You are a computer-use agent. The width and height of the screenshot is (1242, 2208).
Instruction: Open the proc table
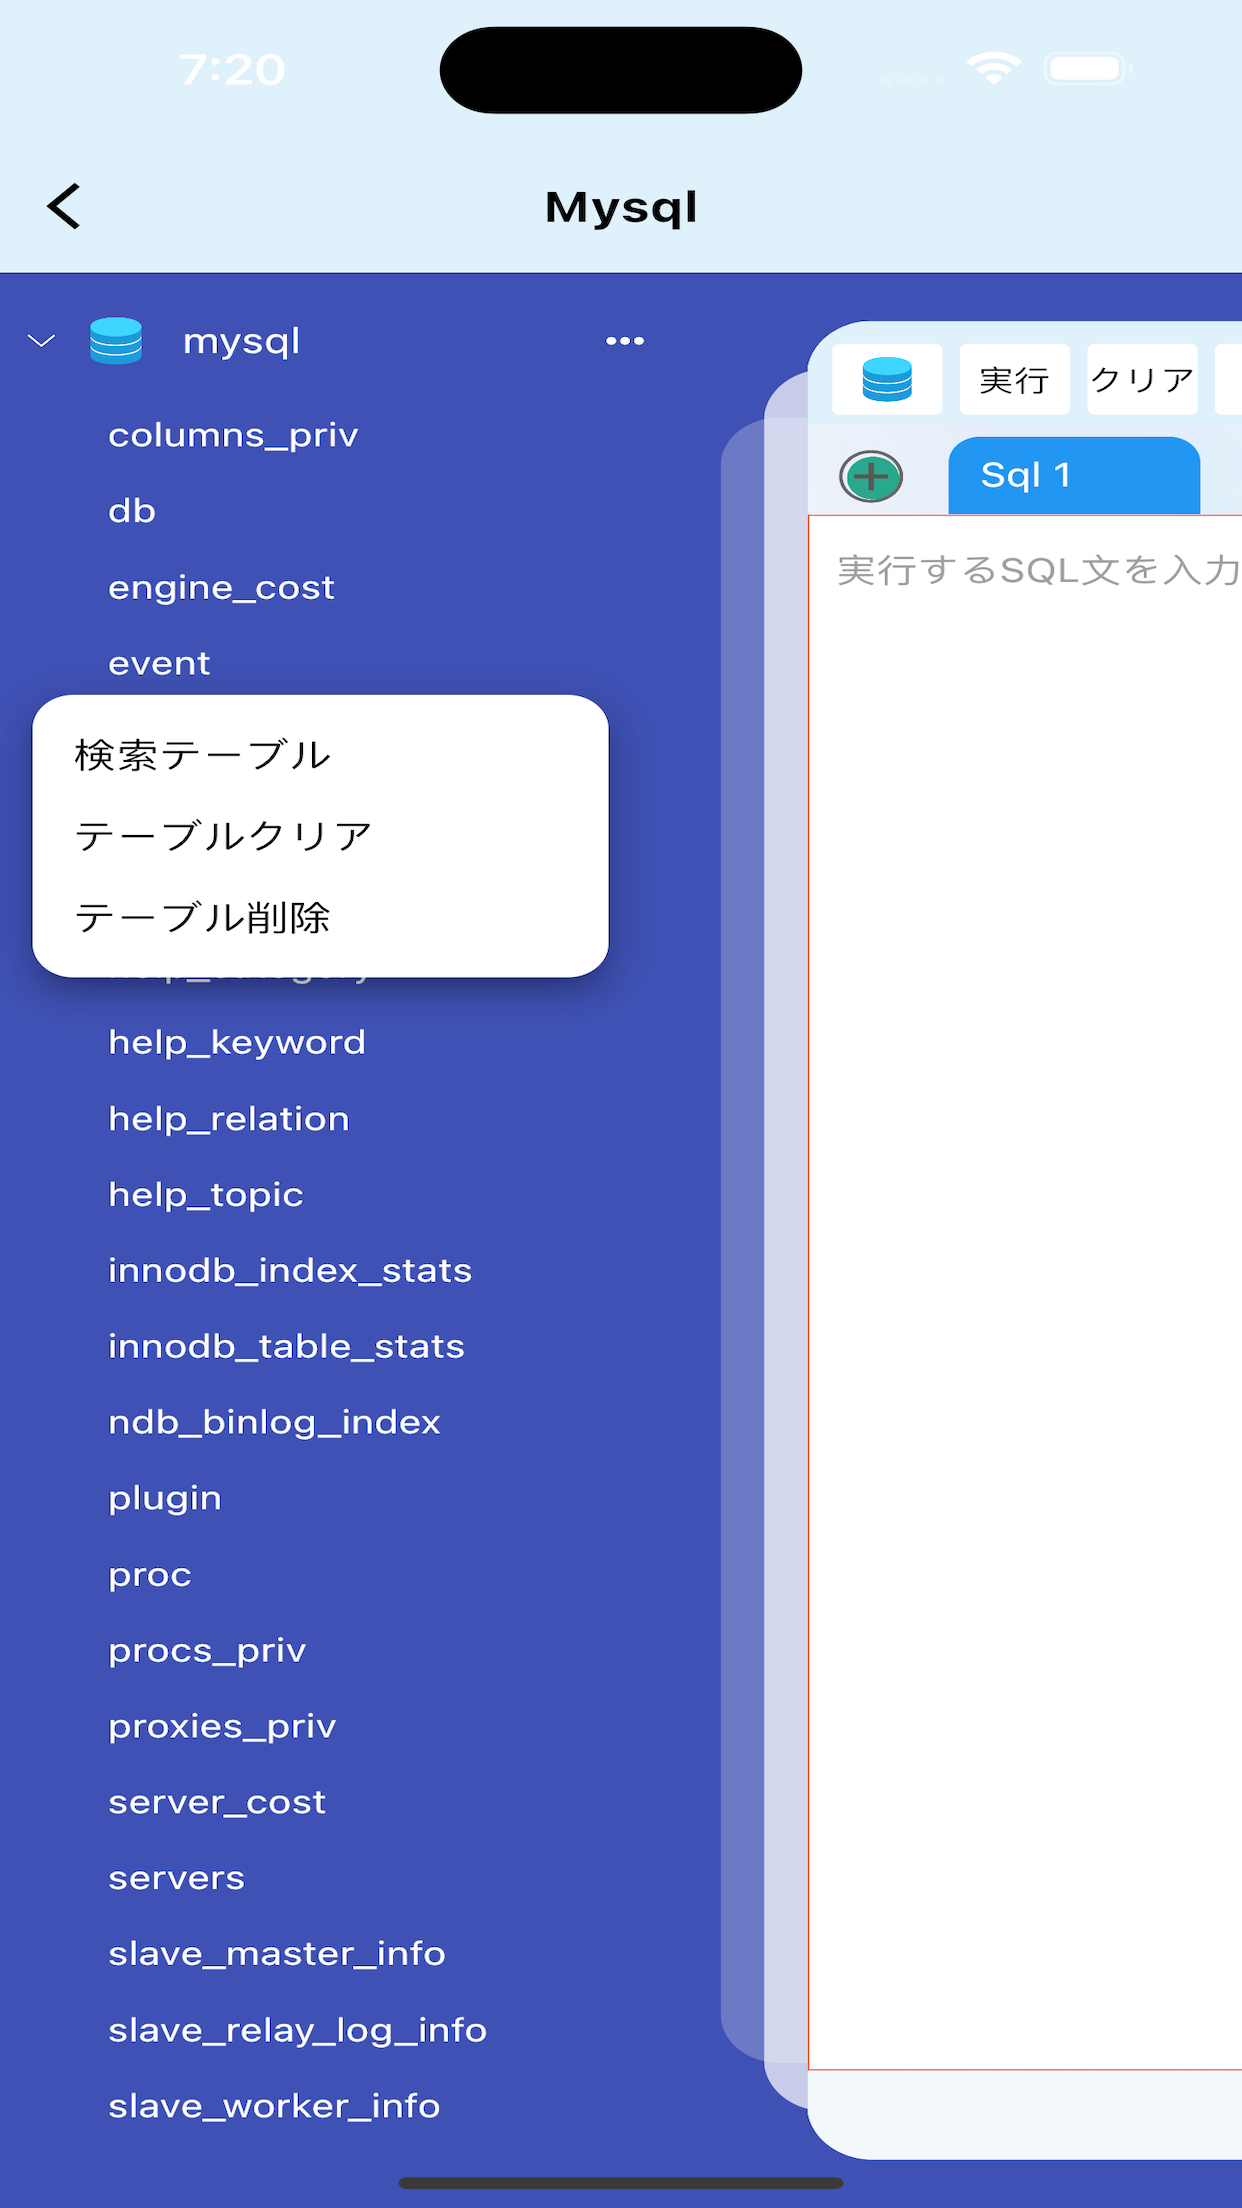tap(150, 1574)
